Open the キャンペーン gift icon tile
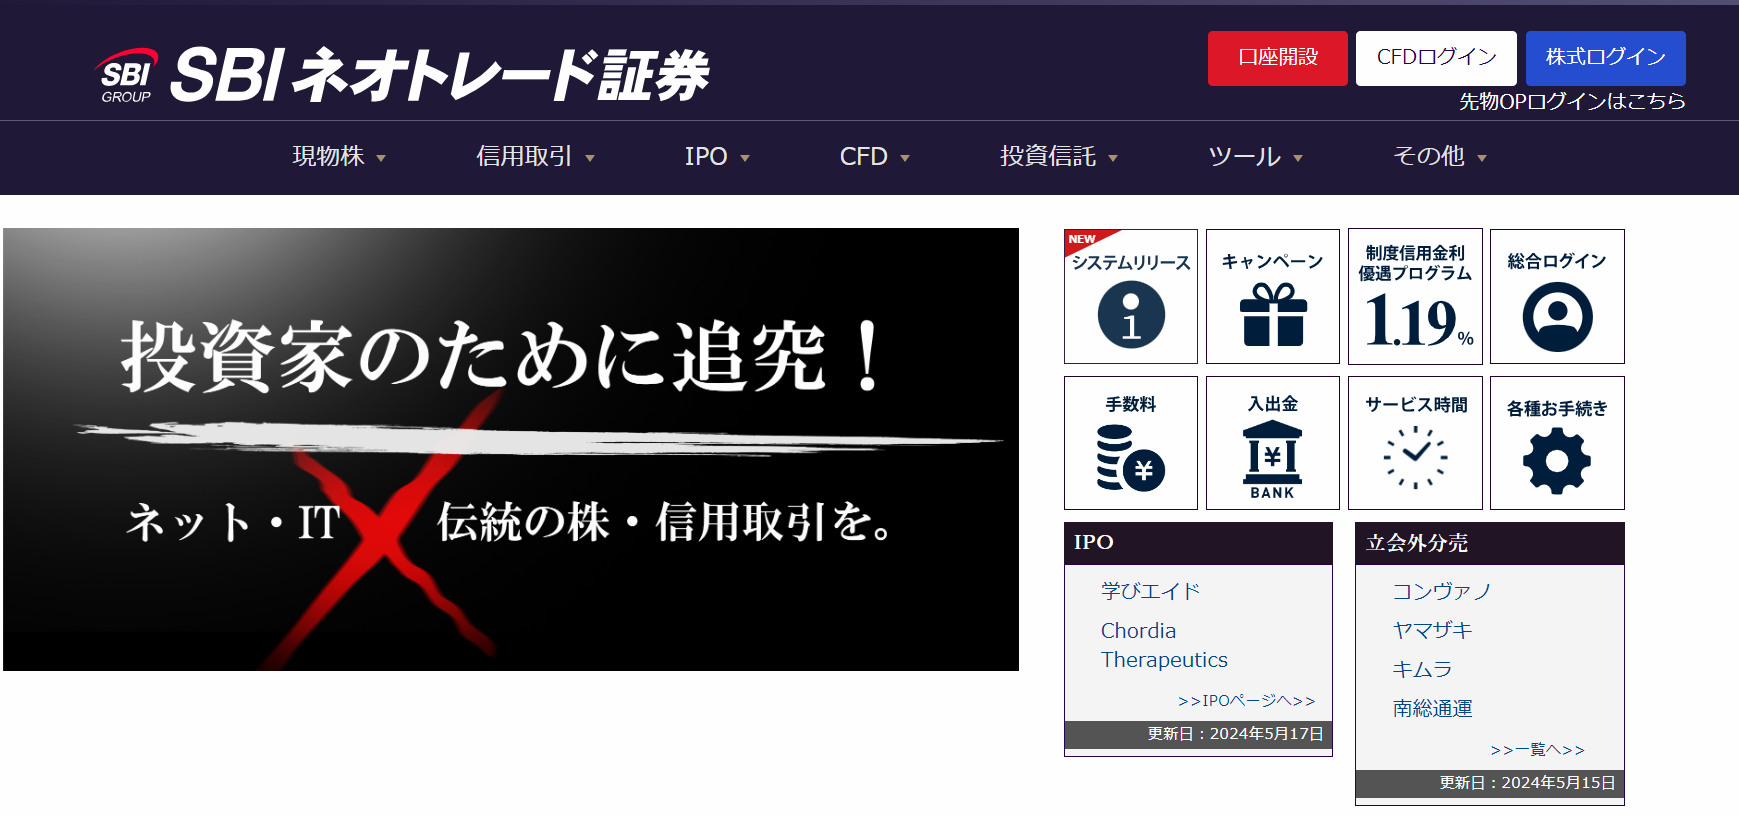 point(1273,296)
